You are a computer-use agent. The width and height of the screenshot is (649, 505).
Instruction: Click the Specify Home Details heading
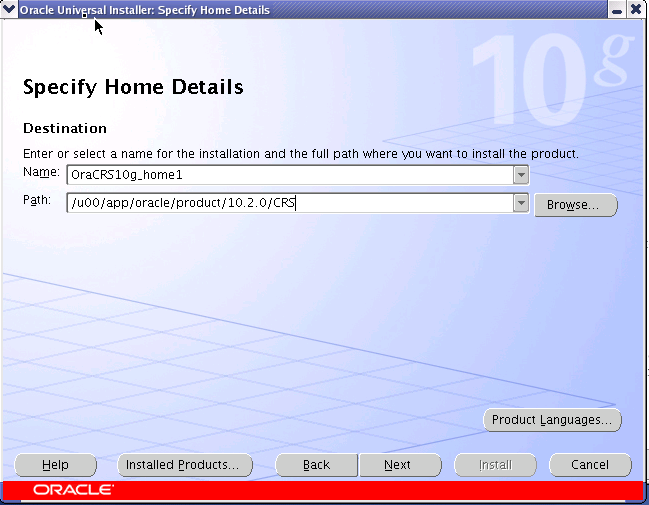point(133,87)
